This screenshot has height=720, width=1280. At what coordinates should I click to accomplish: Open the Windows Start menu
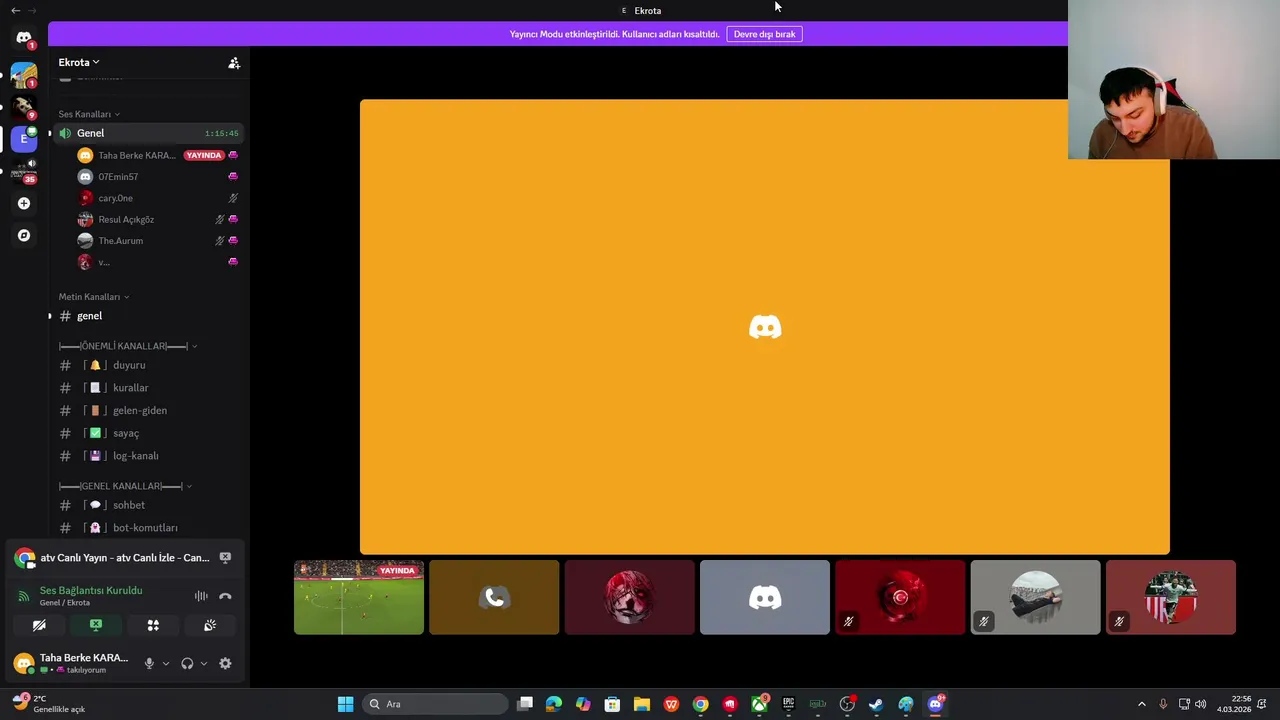pos(345,704)
